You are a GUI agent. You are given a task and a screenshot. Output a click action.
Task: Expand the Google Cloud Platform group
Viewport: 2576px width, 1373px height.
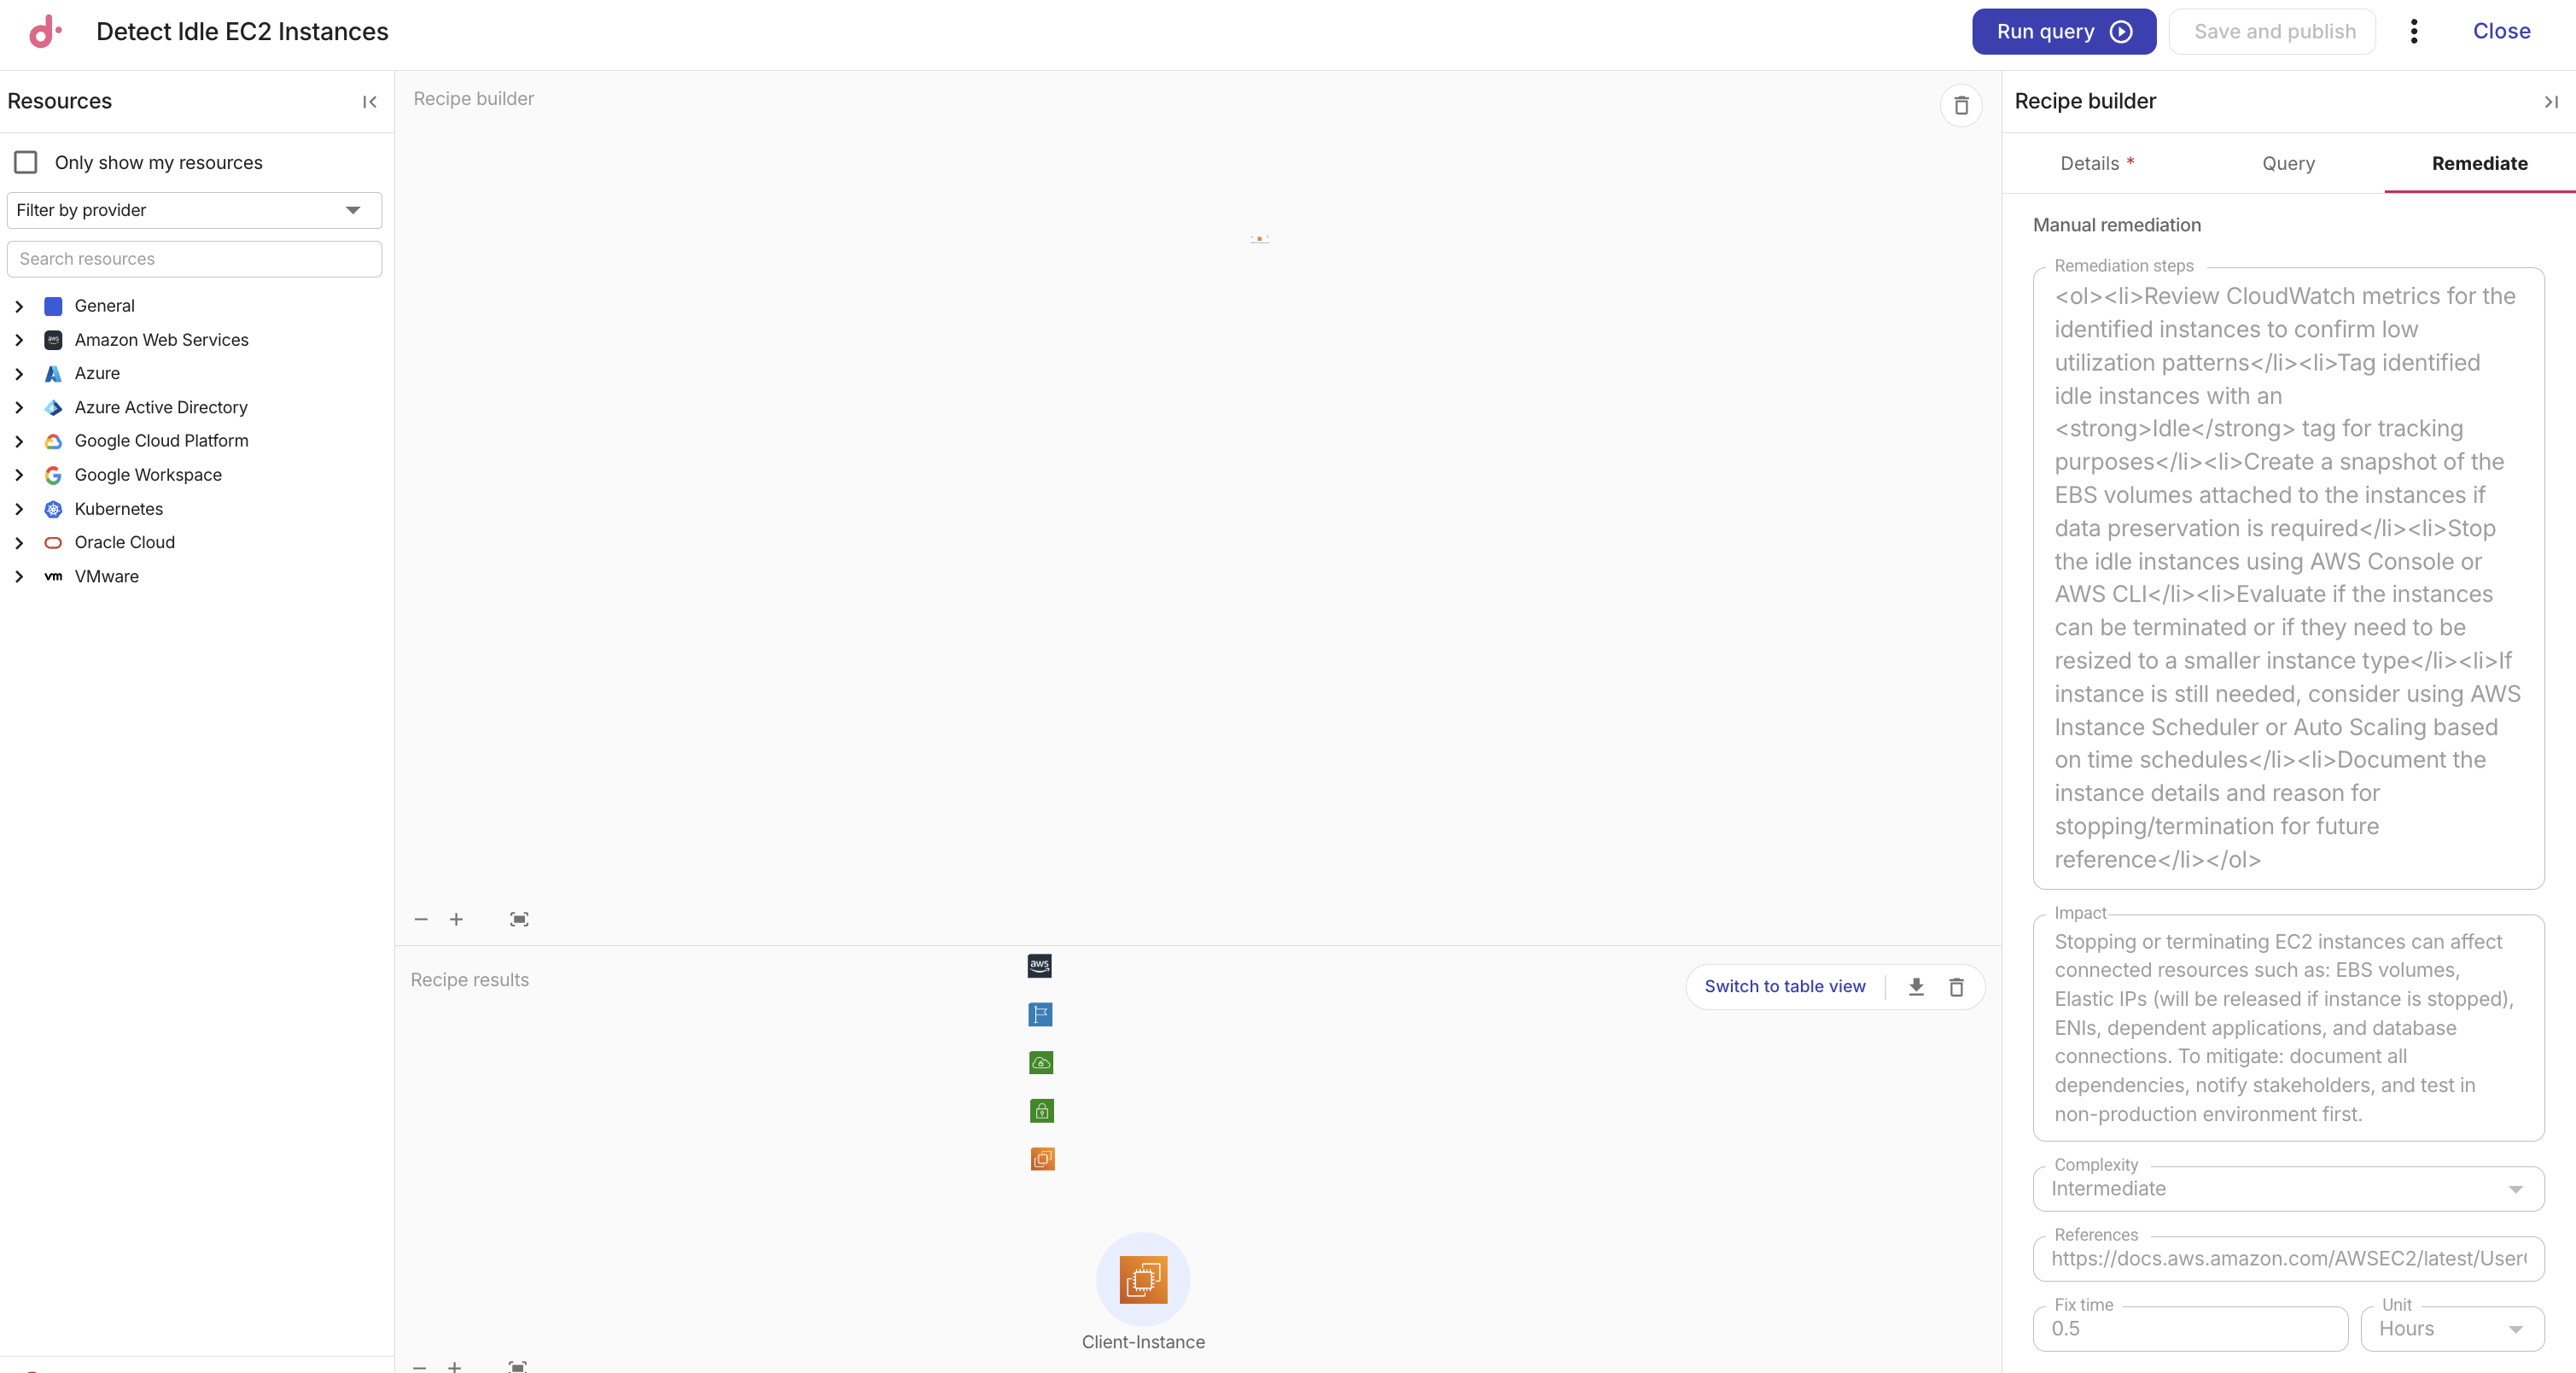click(x=19, y=441)
